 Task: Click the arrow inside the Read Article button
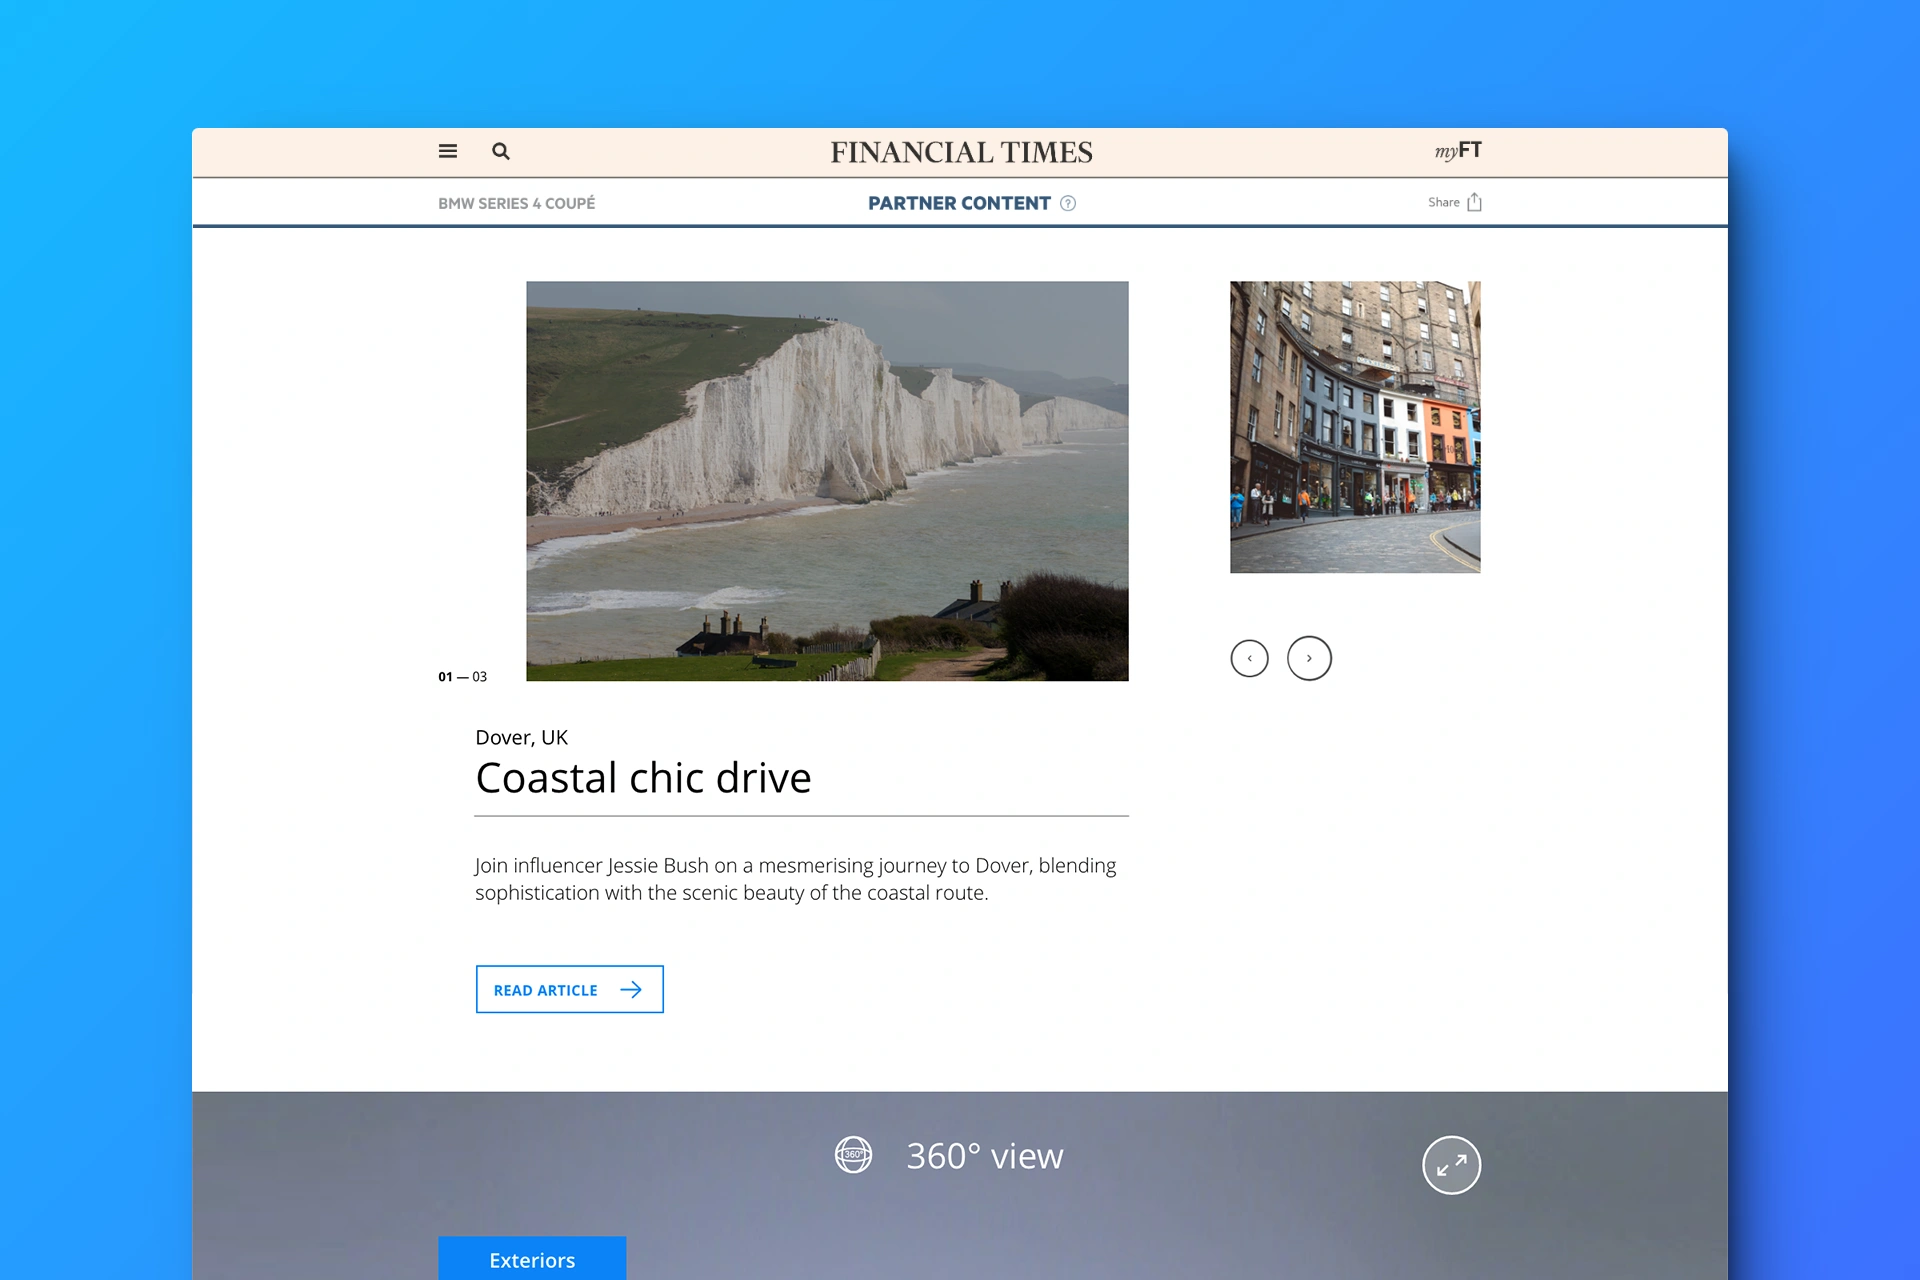click(632, 989)
